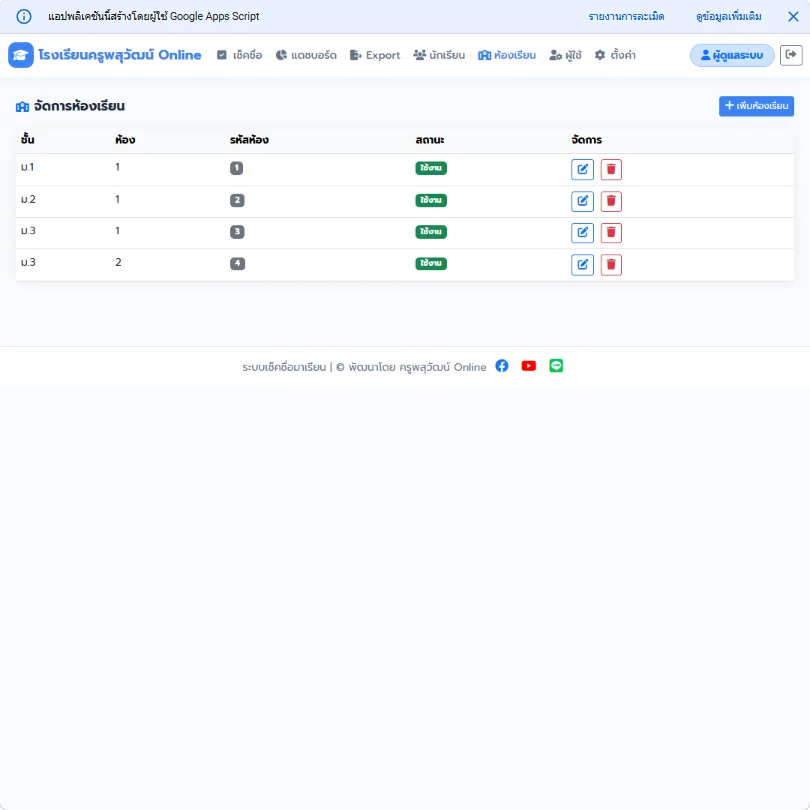Edit the ม.1 room 1 classroom

click(582, 169)
